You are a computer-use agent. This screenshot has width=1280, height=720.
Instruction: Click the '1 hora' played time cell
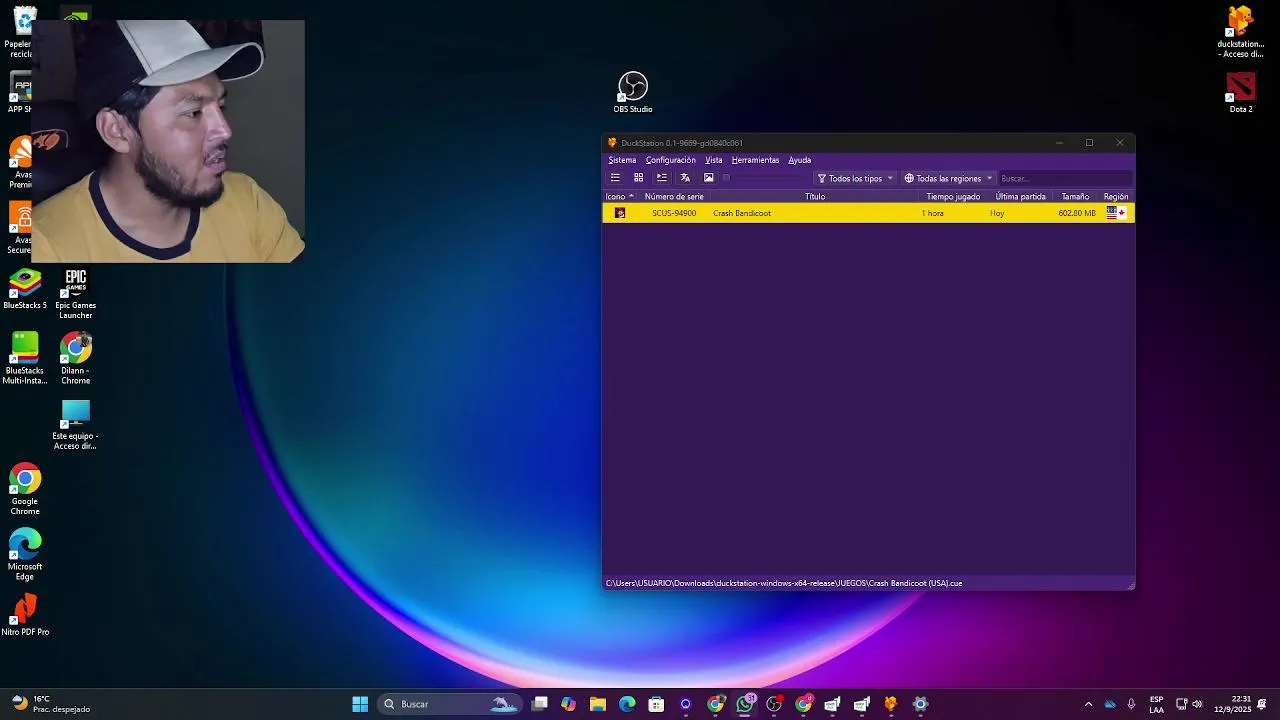(x=933, y=213)
